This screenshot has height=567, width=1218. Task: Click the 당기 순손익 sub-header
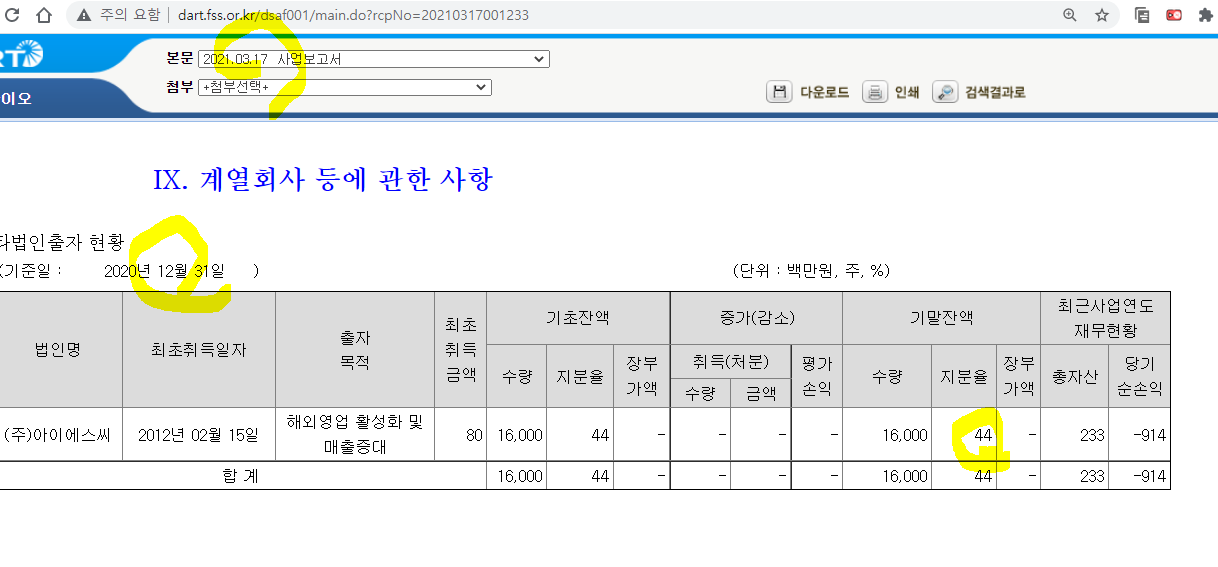(x=1139, y=376)
